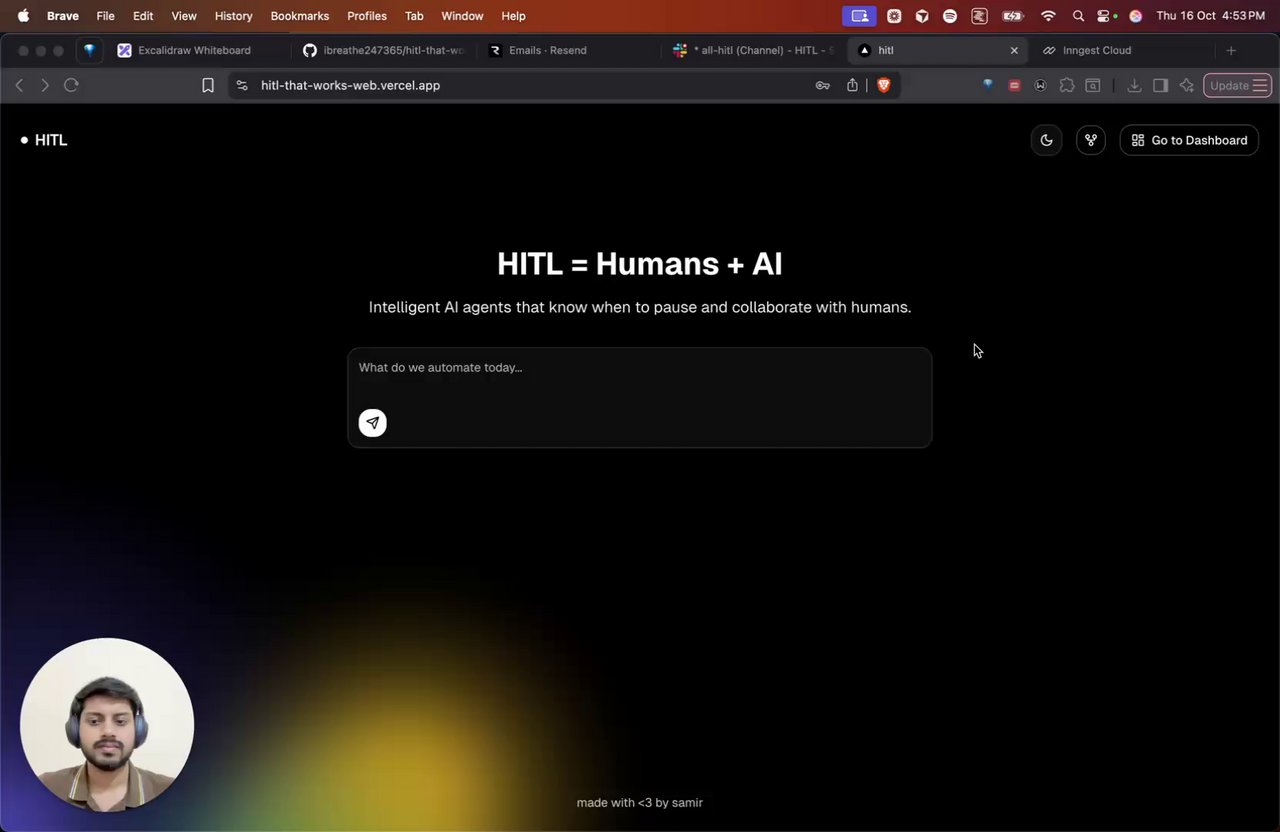Open the circular W extension icon
1280x832 pixels.
coord(1040,85)
